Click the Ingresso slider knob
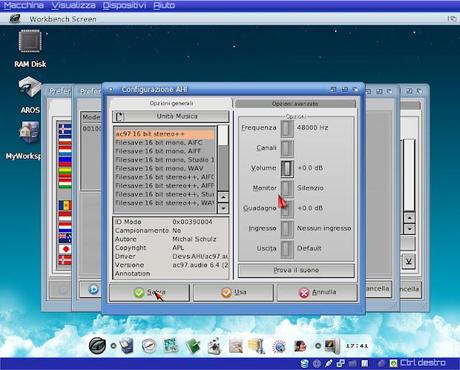The height and width of the screenshot is (370, 460). pos(287,229)
